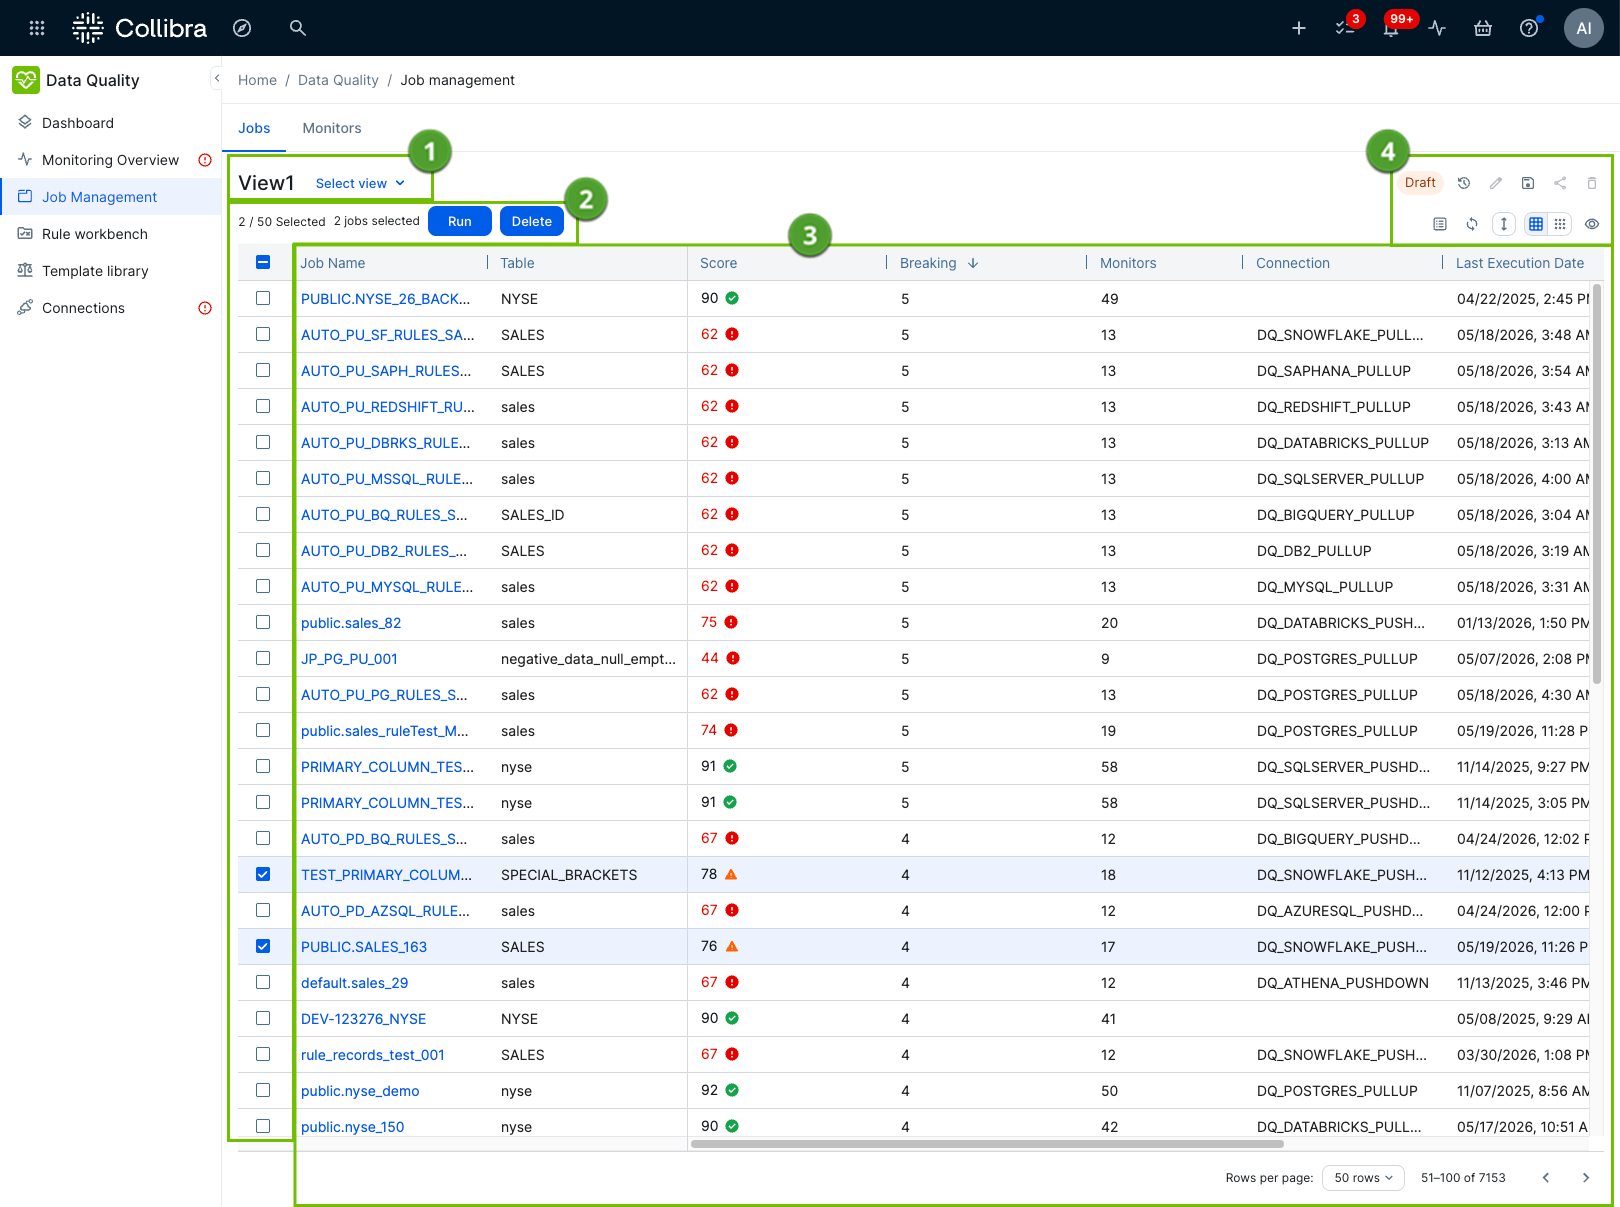Refresh the jobs table
The image size is (1620, 1207).
1472,224
